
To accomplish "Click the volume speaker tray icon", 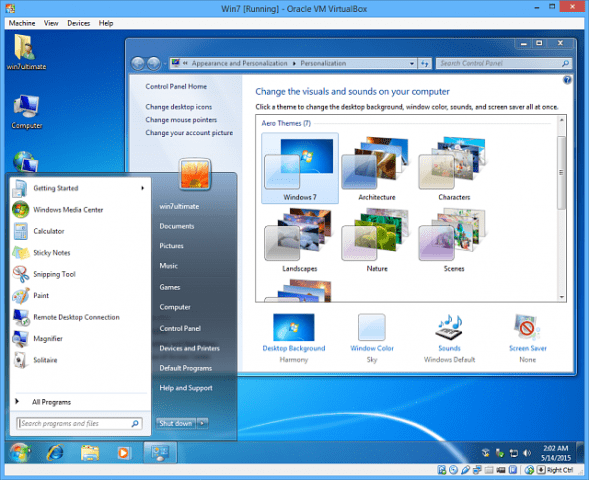I will tap(527, 453).
